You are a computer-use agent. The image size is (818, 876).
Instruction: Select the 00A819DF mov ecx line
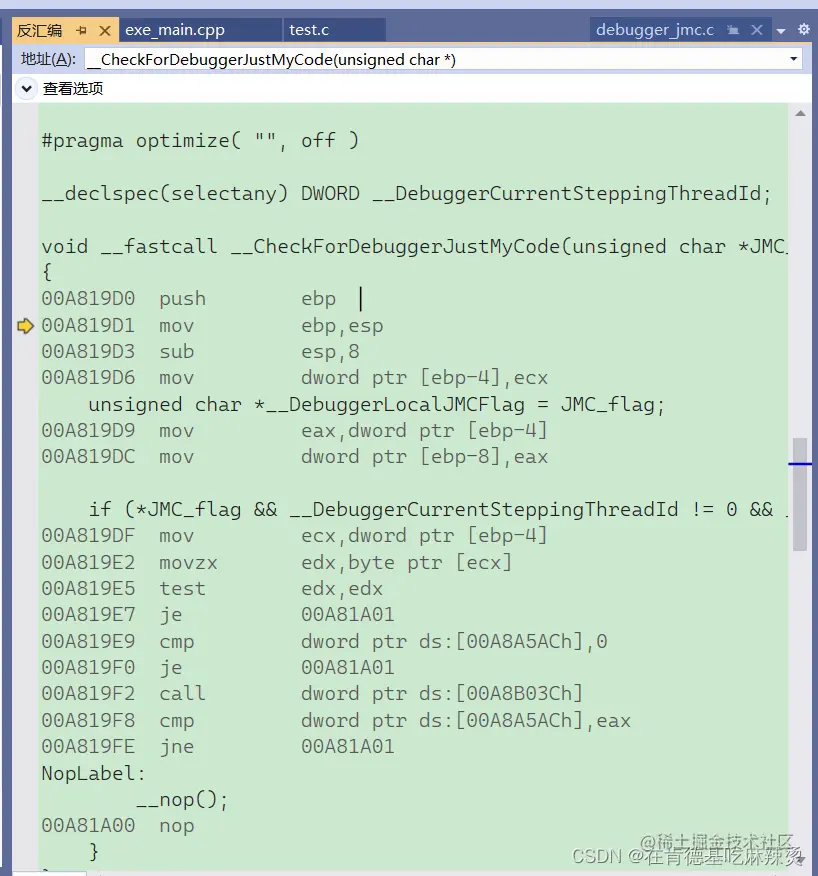pyautogui.click(x=294, y=536)
